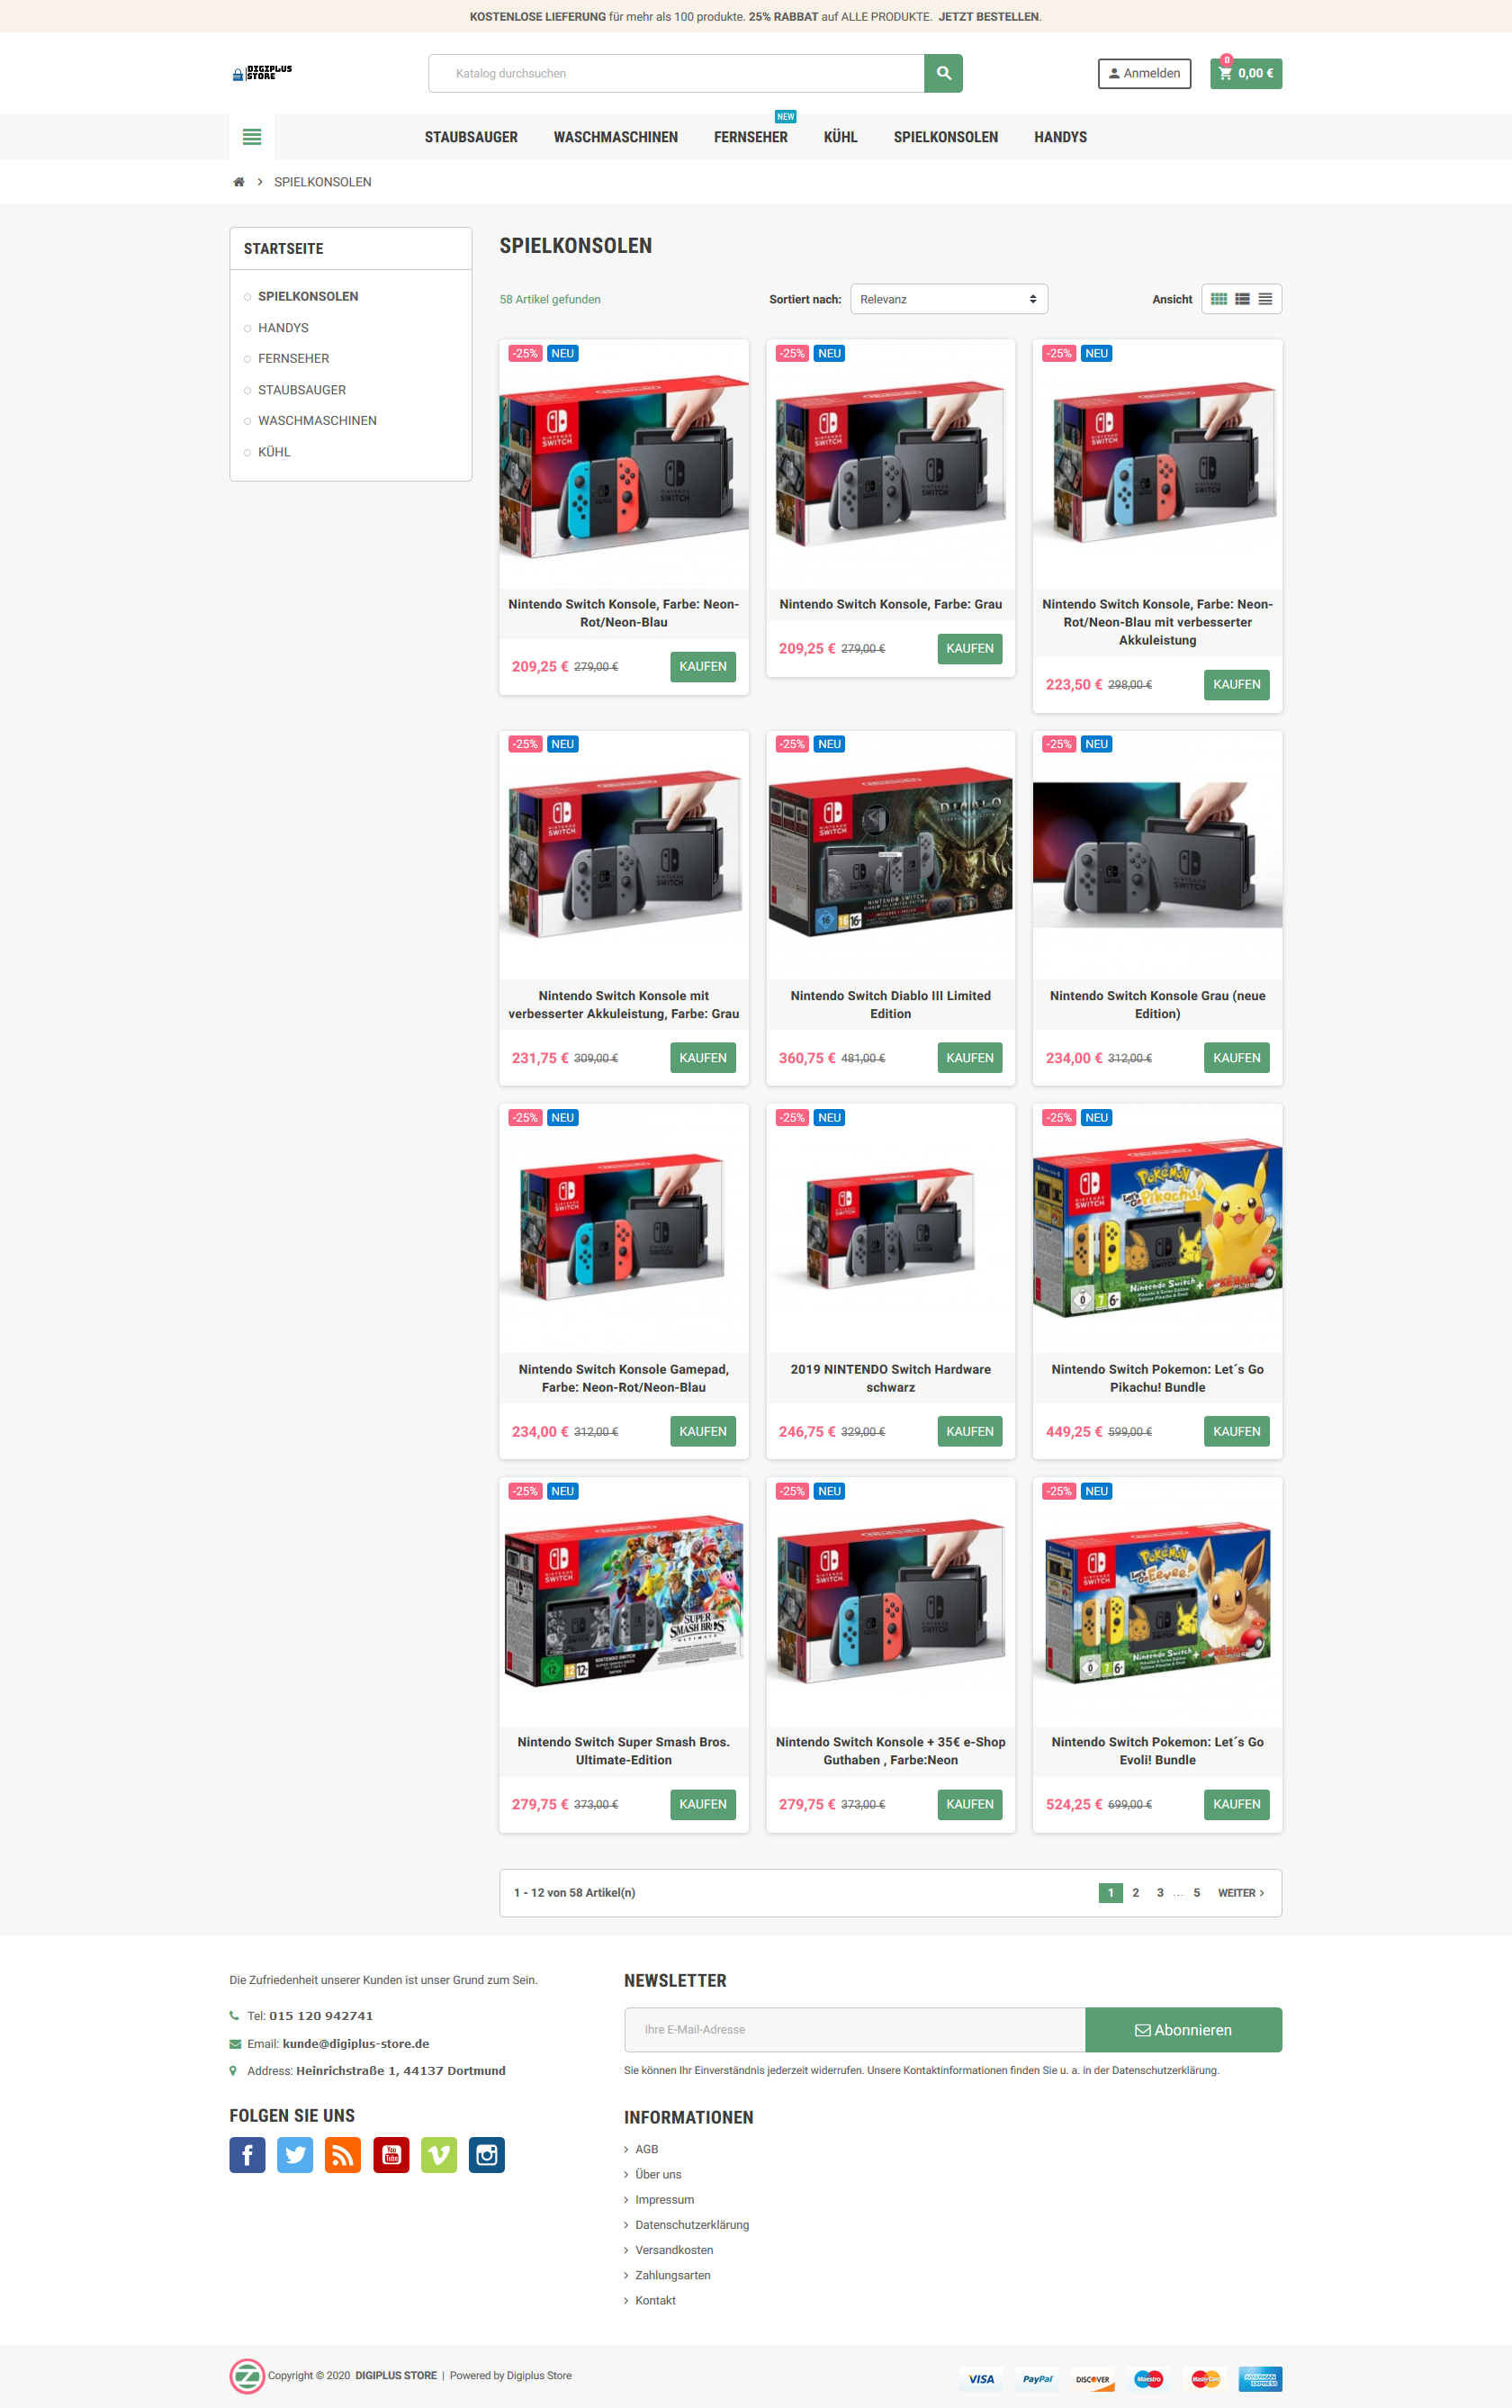Open the Zahlungsarten footer link

(x=673, y=2275)
